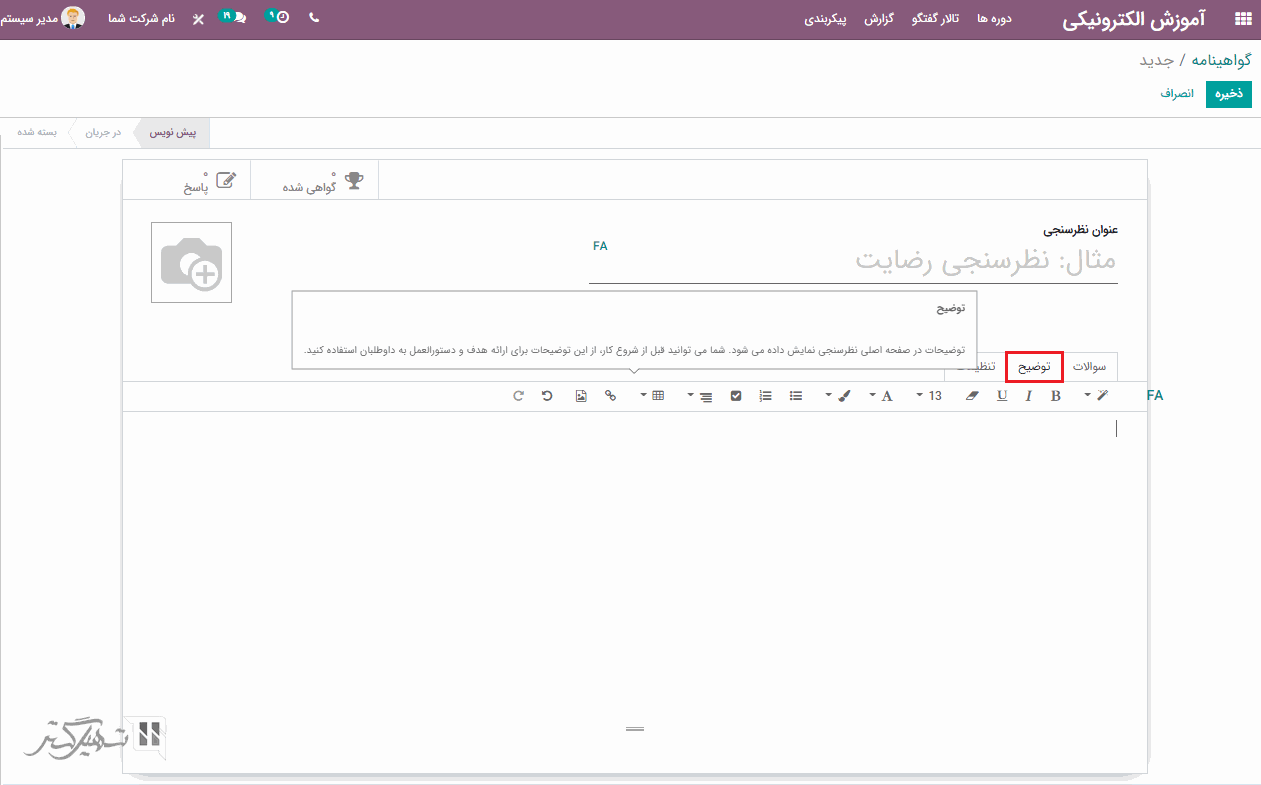
Task: Click the undo arrow in the editor toolbar
Action: [547, 396]
